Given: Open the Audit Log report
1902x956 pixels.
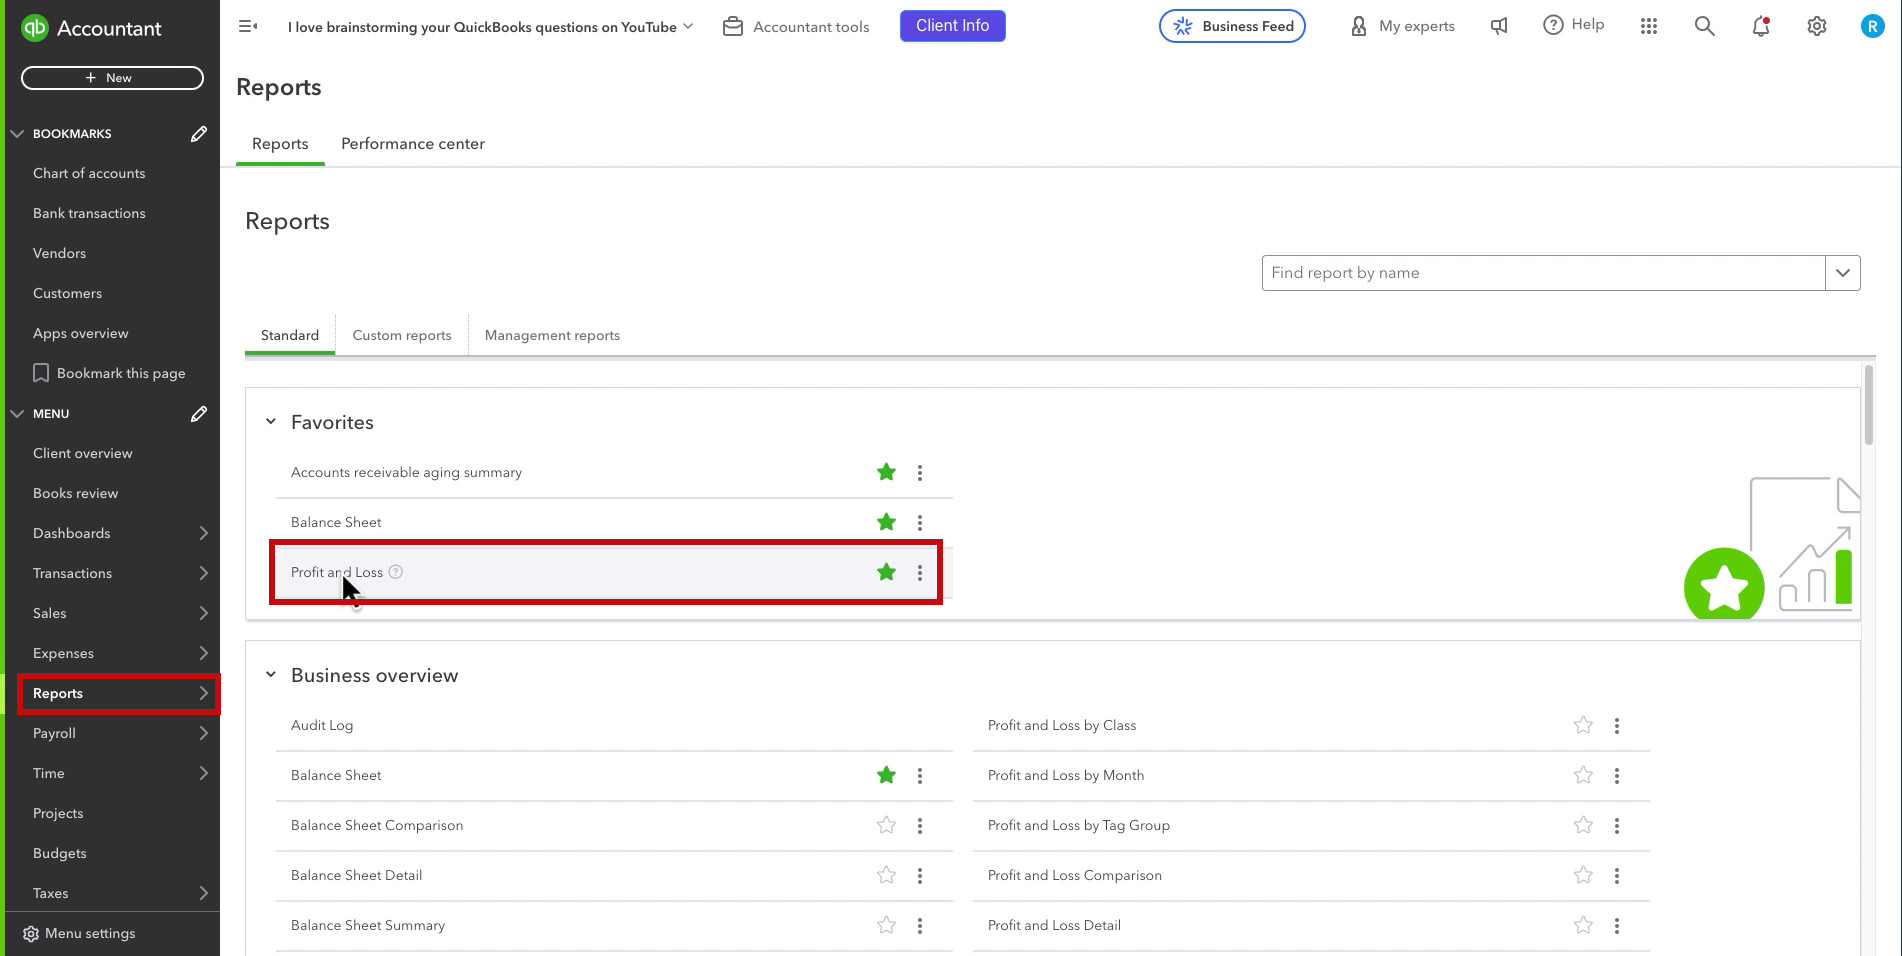Looking at the screenshot, I should point(322,725).
